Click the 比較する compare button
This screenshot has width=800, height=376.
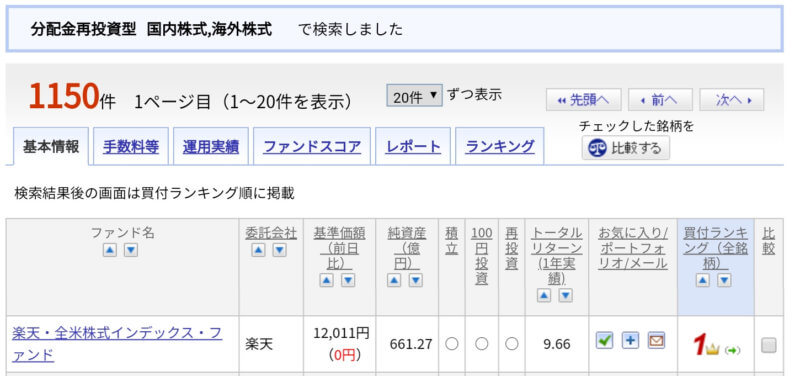[626, 148]
